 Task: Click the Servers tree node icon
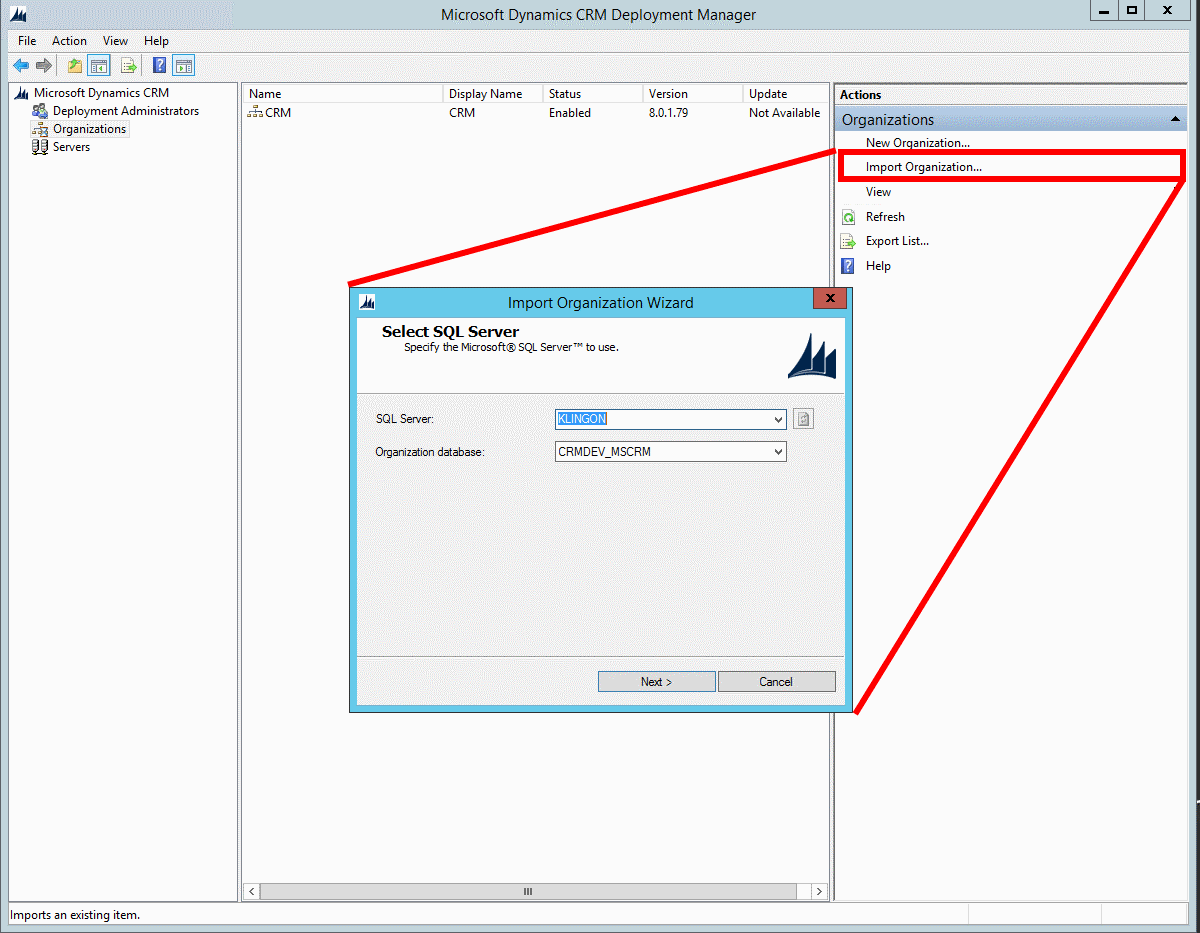tap(40, 147)
